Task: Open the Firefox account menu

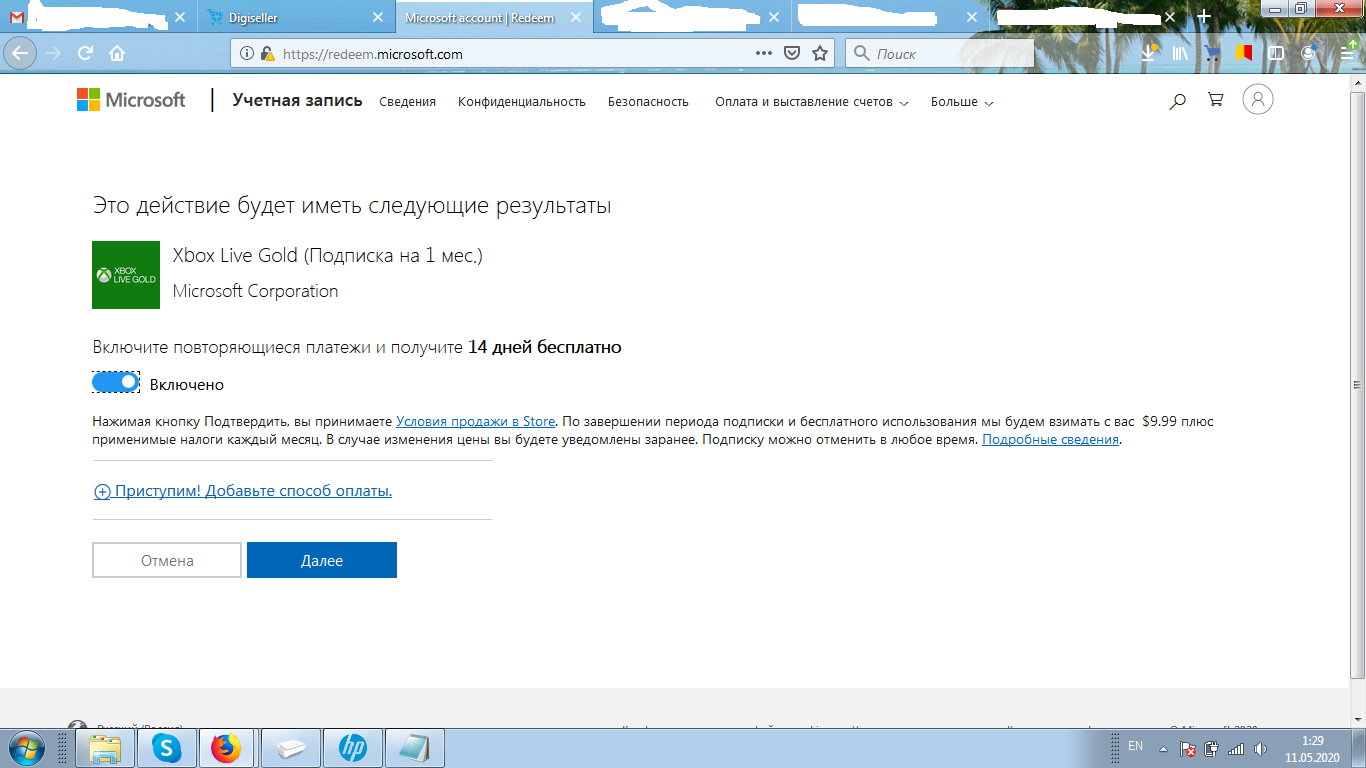Action: [x=1308, y=54]
